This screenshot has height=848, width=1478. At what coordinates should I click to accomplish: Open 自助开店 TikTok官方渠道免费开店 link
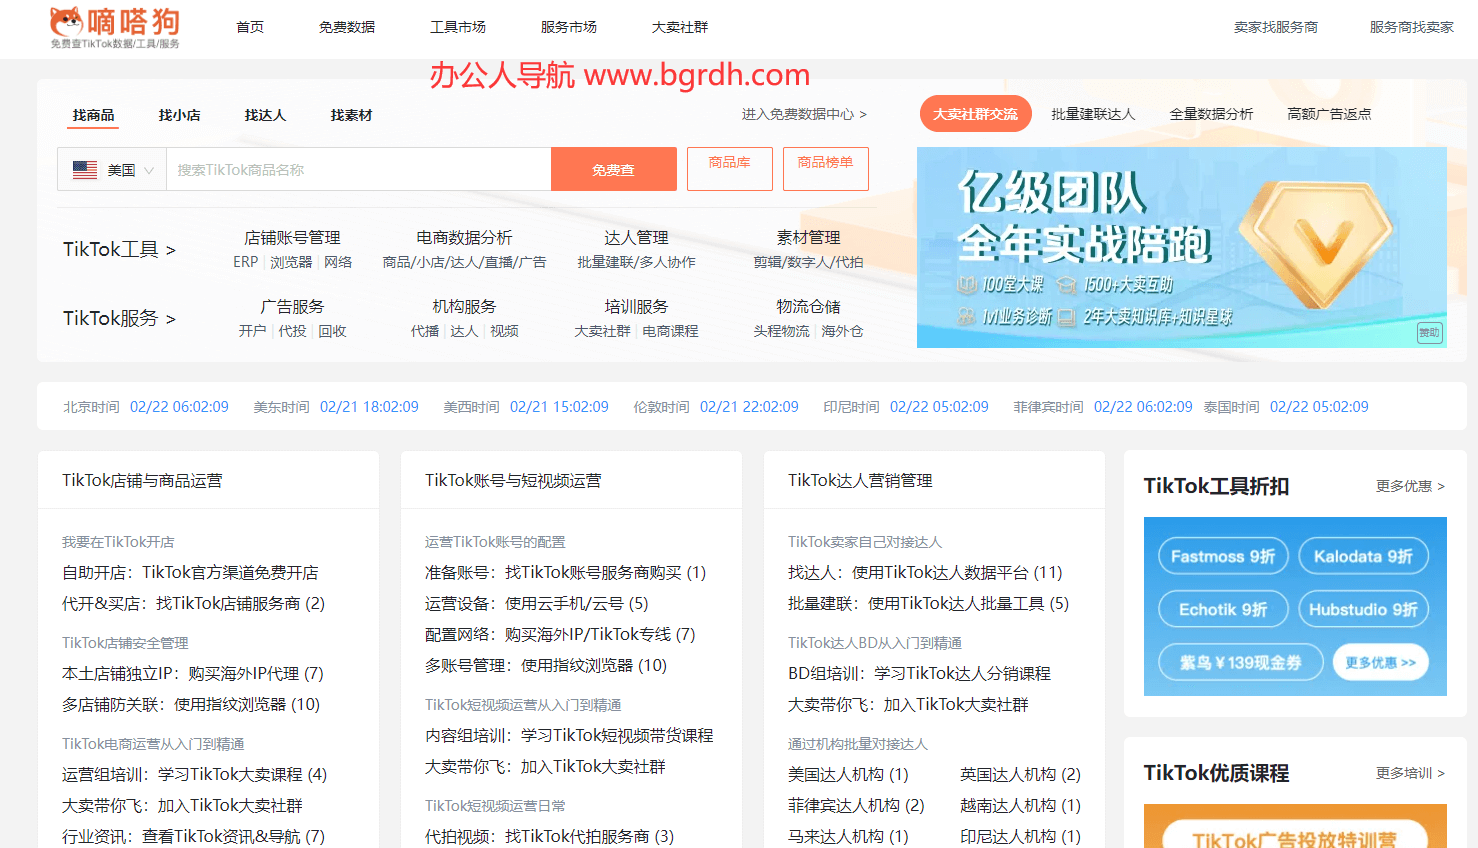190,573
